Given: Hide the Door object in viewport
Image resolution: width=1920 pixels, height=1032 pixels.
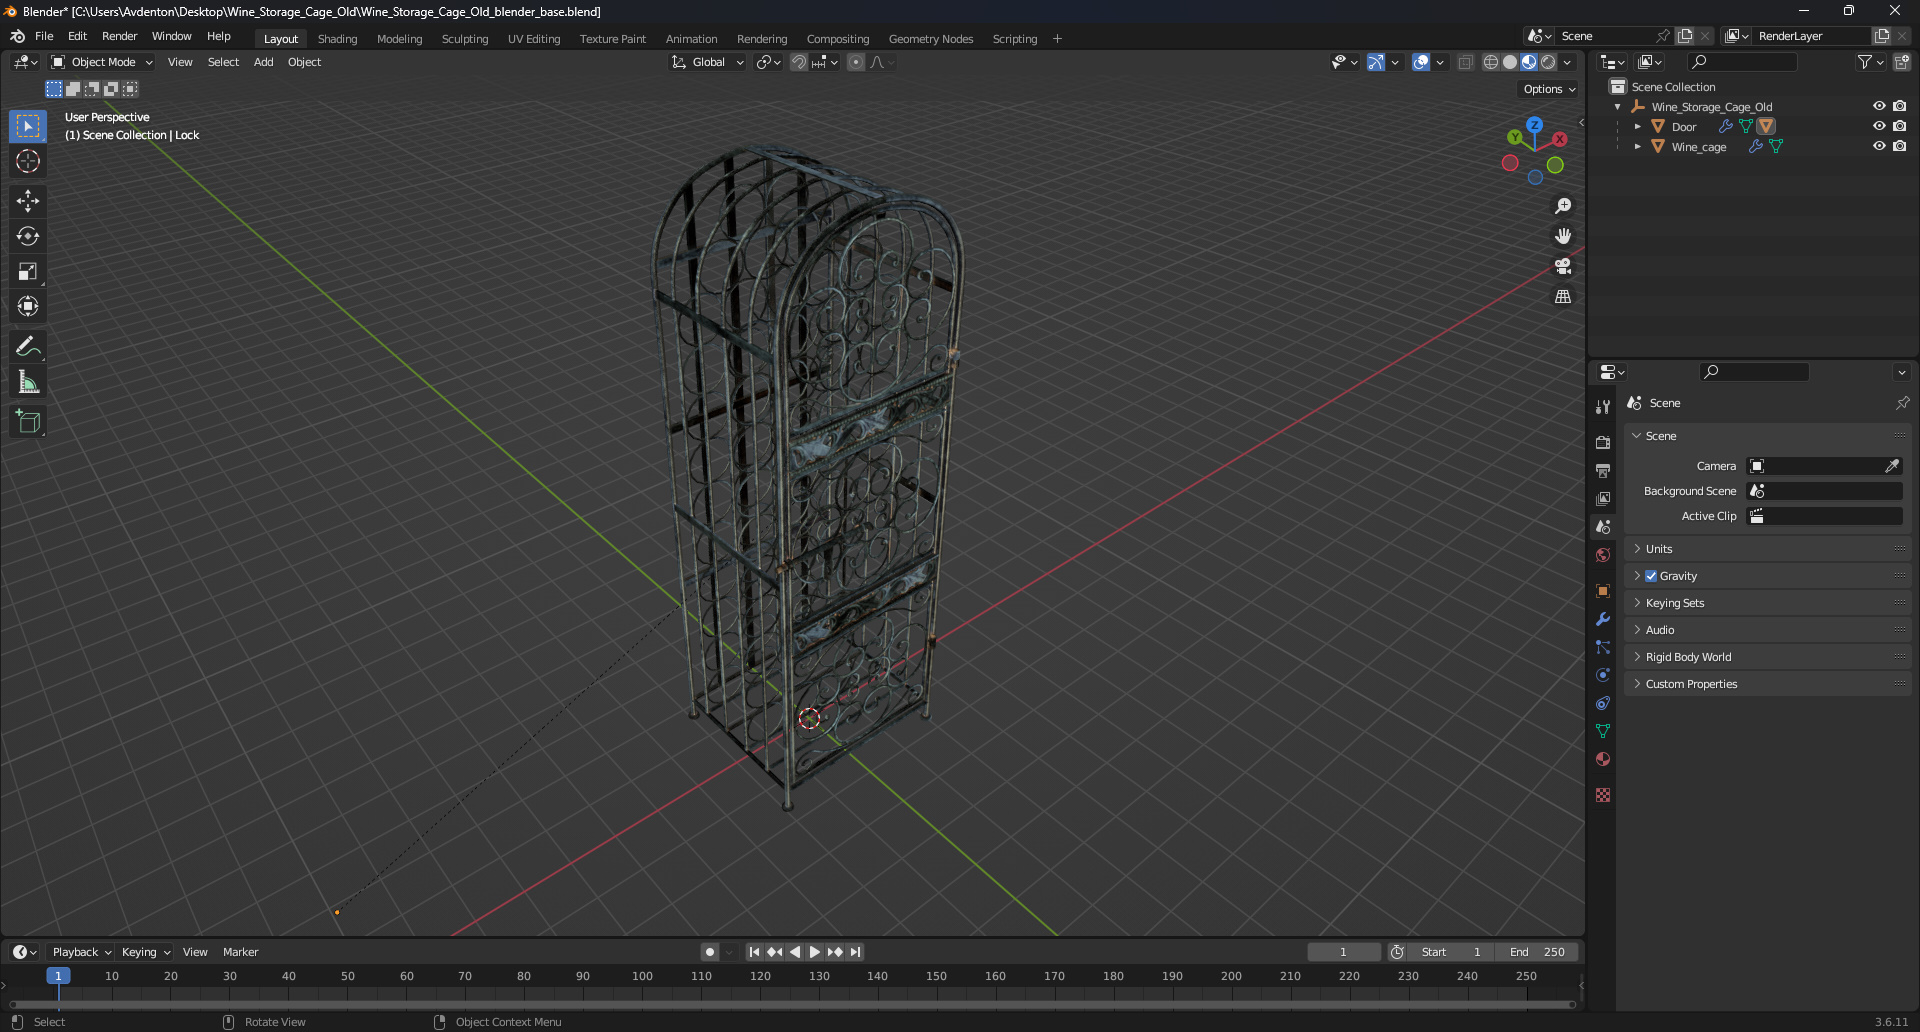Looking at the screenshot, I should [x=1879, y=126].
